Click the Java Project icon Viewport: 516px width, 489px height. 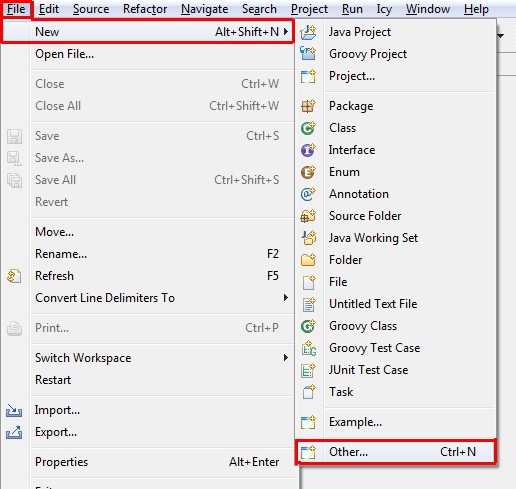click(308, 32)
